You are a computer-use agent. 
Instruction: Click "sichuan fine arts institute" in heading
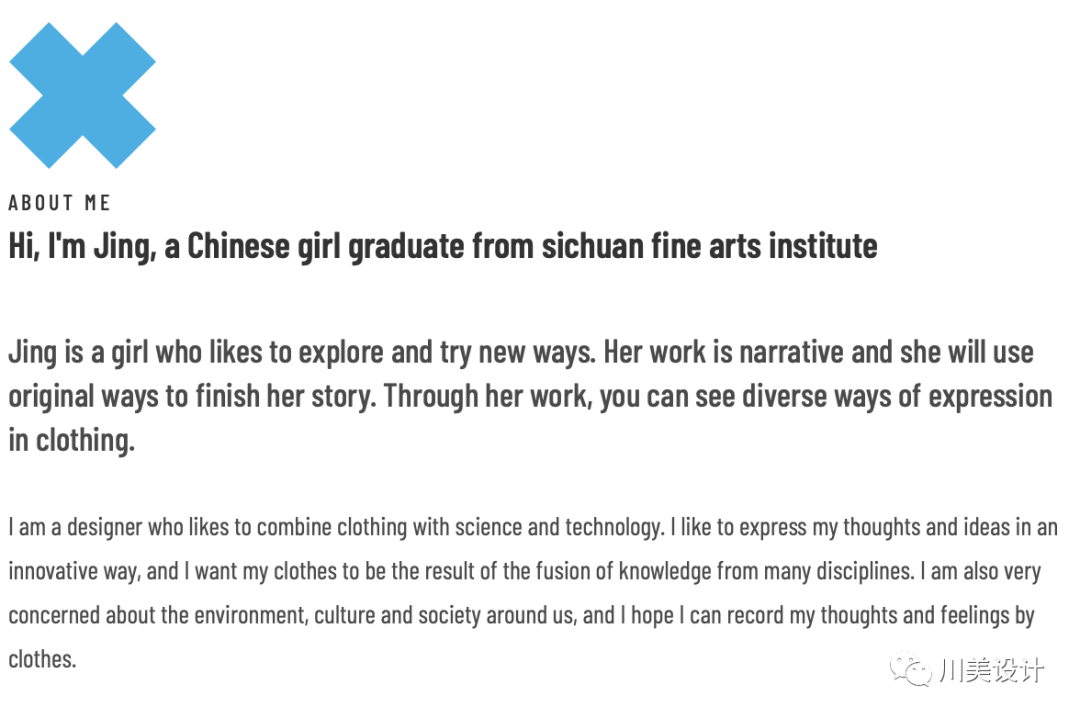click(x=709, y=246)
